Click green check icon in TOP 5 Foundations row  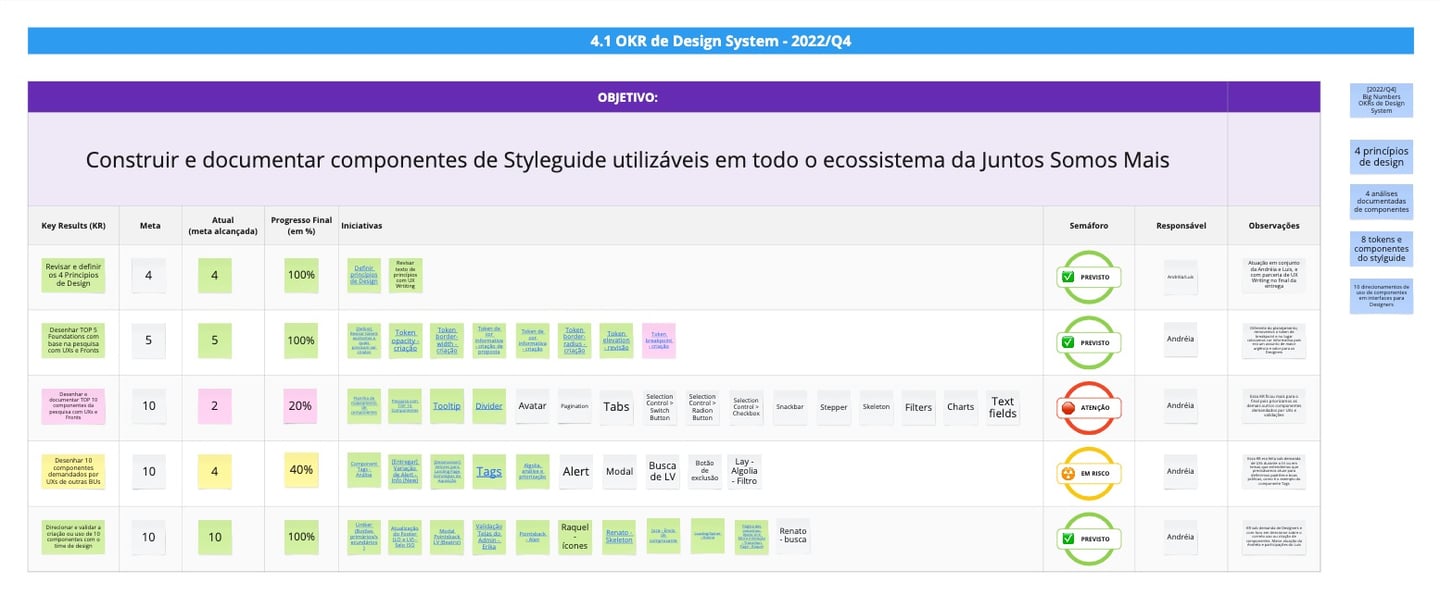(x=1068, y=342)
